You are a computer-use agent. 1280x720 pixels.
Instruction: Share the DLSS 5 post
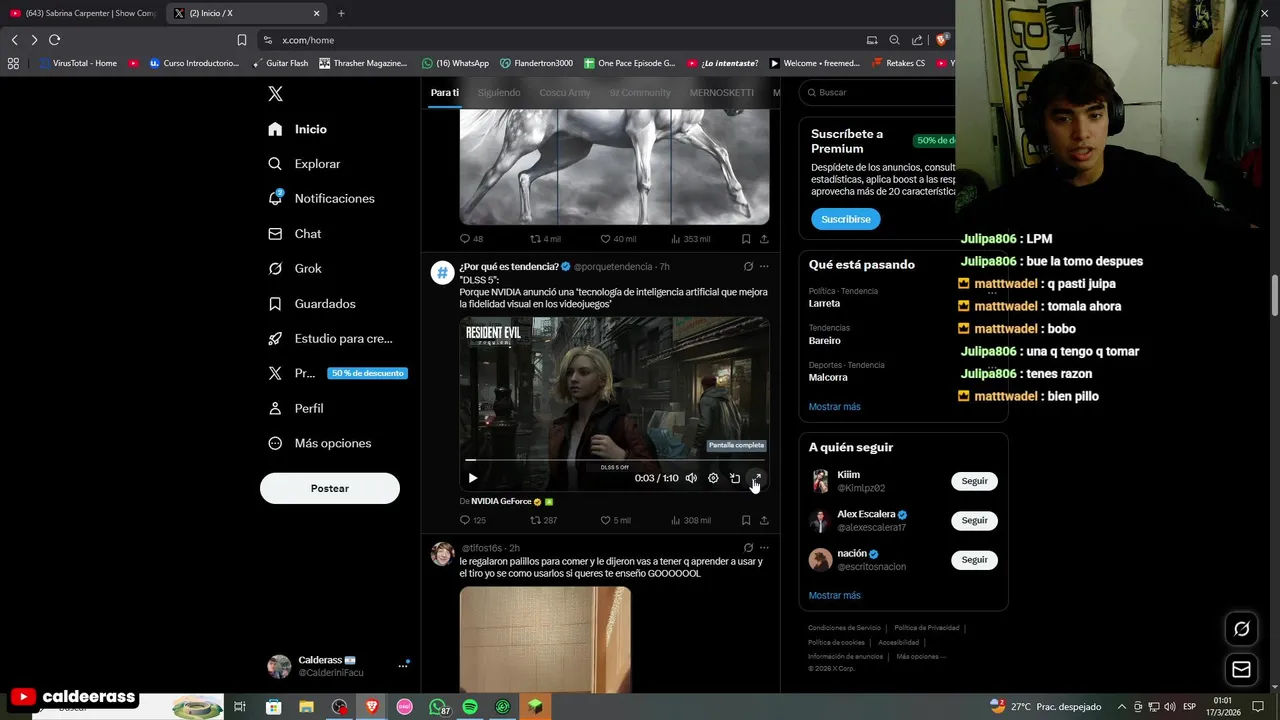tap(764, 520)
